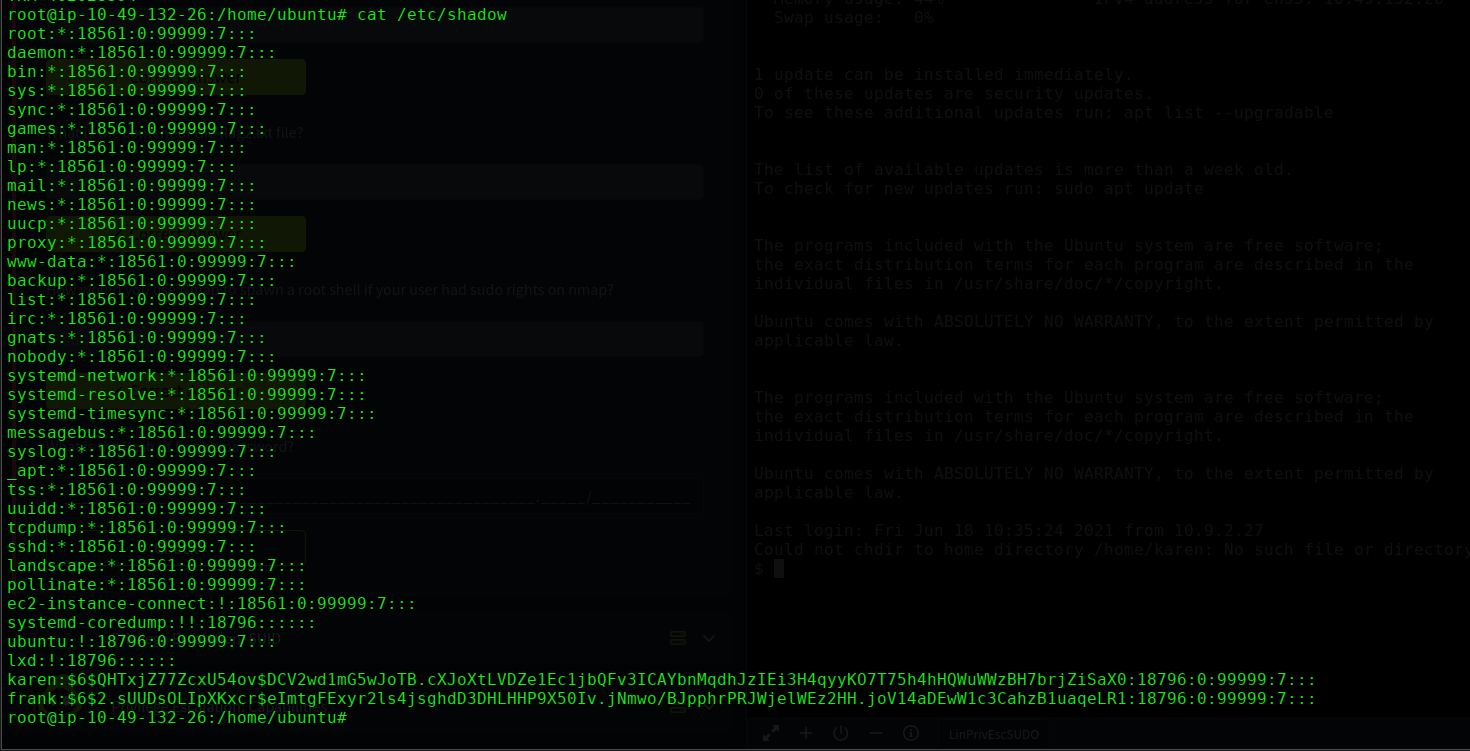1470x751 pixels.
Task: Click karen's password hash line
Action: point(660,680)
